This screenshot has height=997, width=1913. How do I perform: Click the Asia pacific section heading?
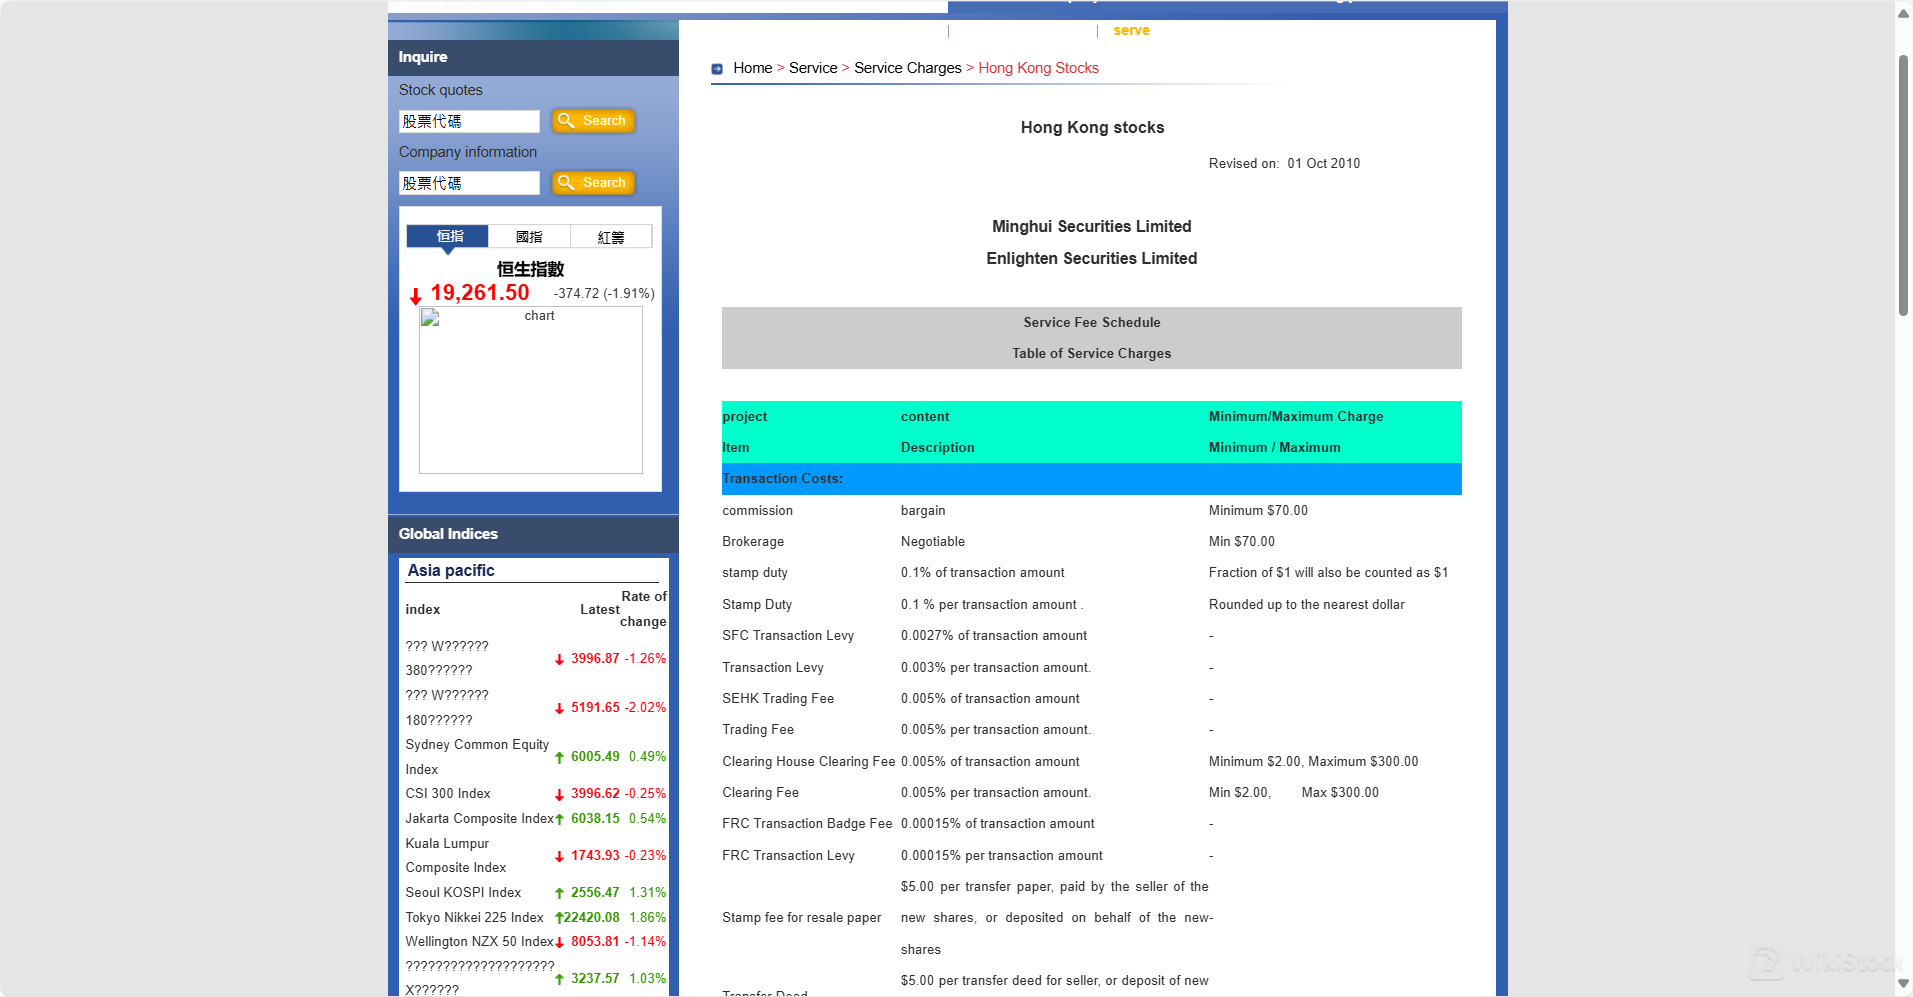coord(451,570)
